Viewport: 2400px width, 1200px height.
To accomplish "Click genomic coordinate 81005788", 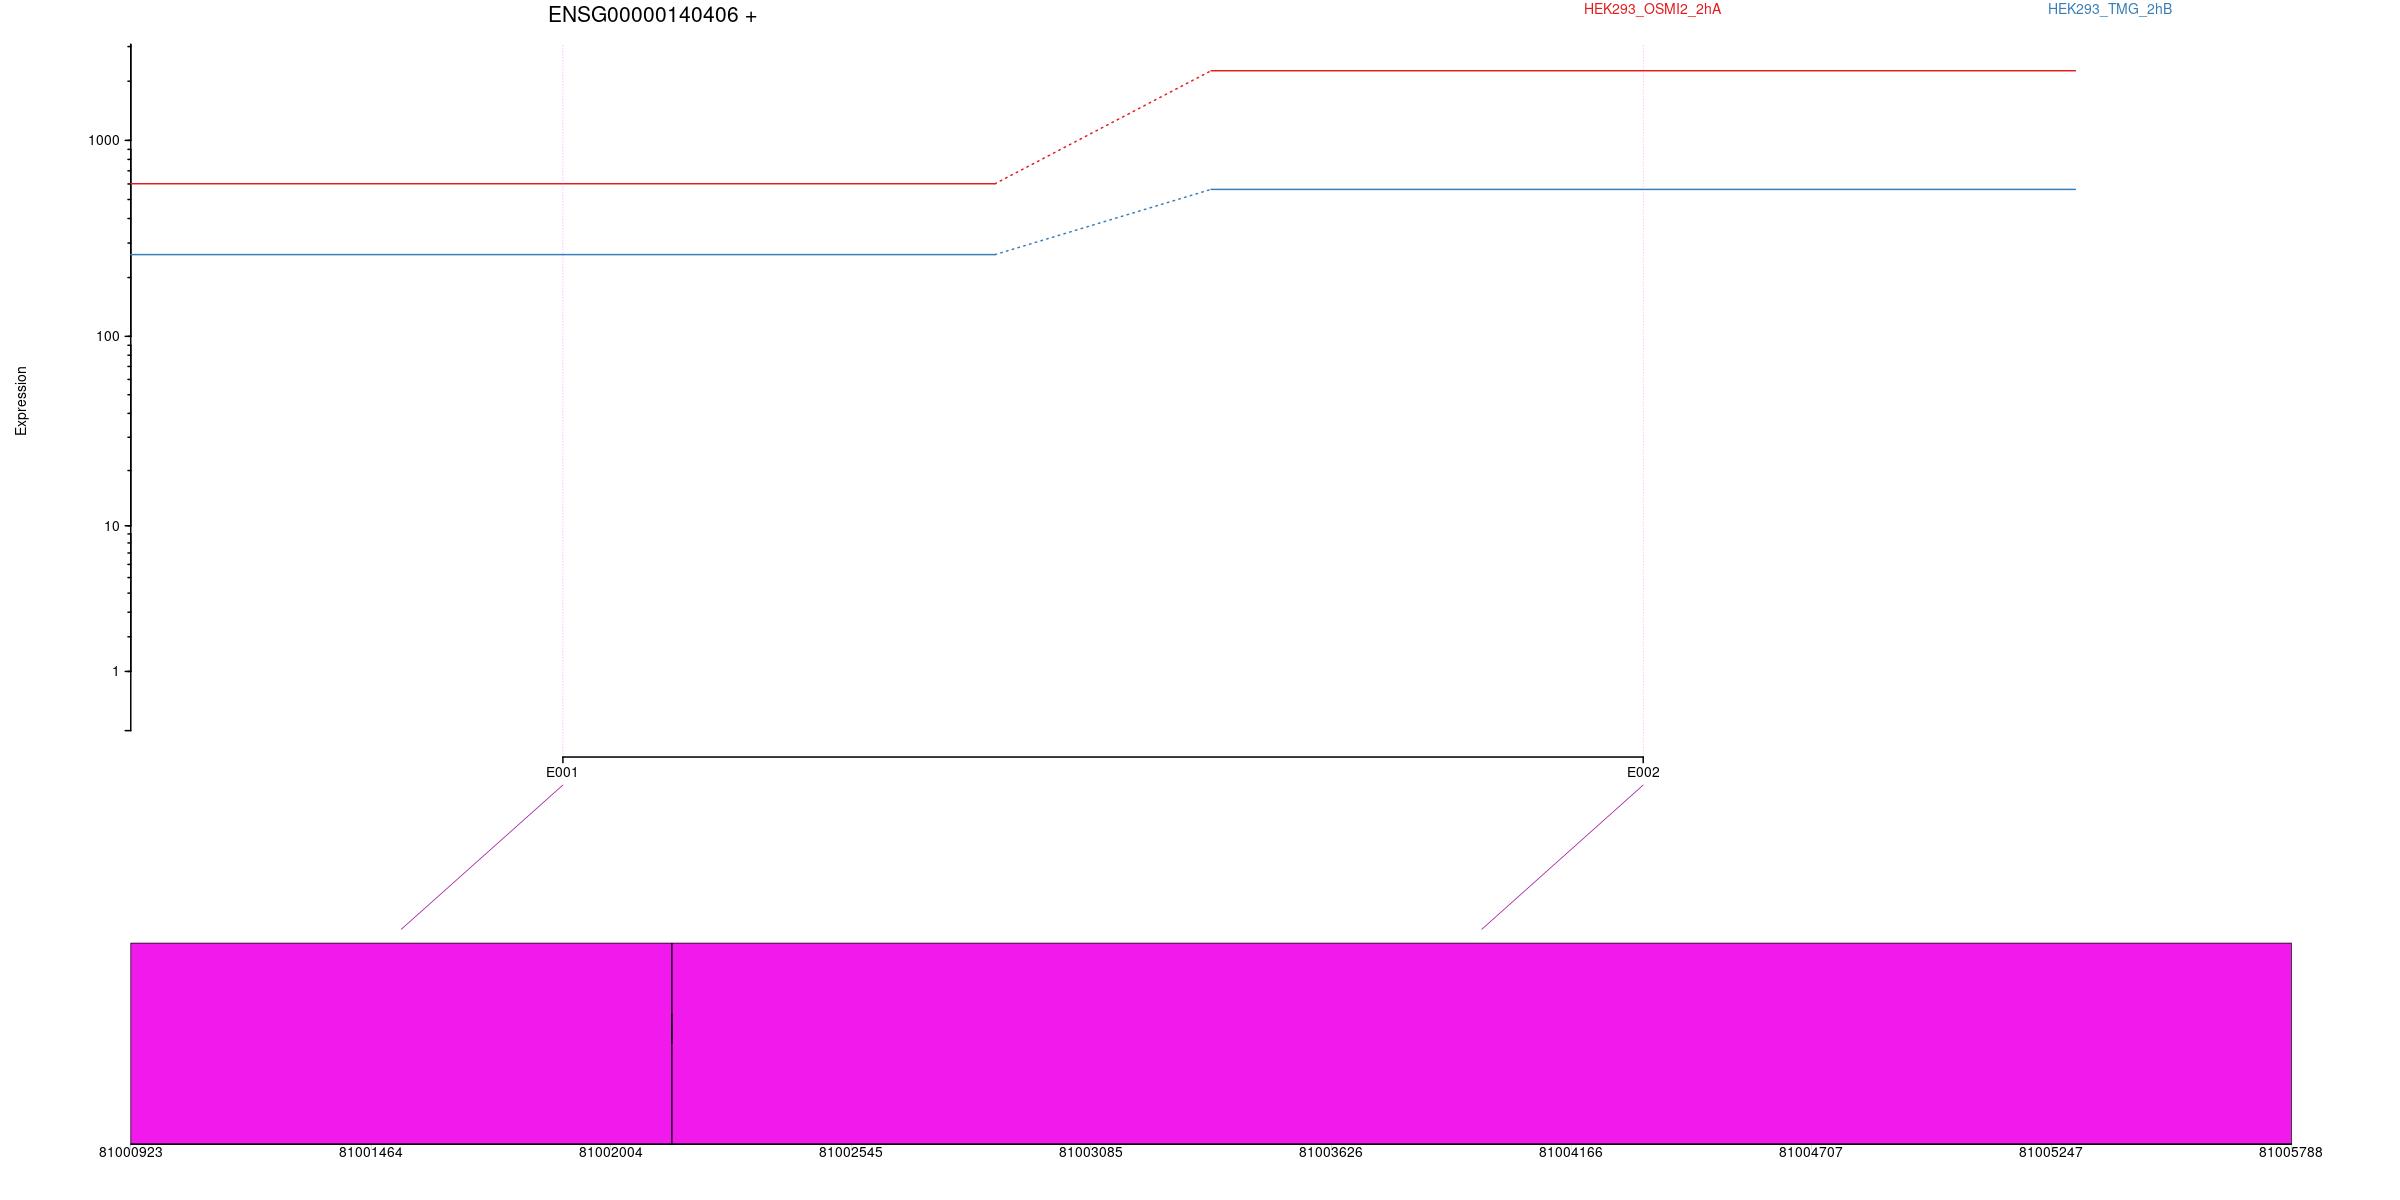I will (2290, 1152).
